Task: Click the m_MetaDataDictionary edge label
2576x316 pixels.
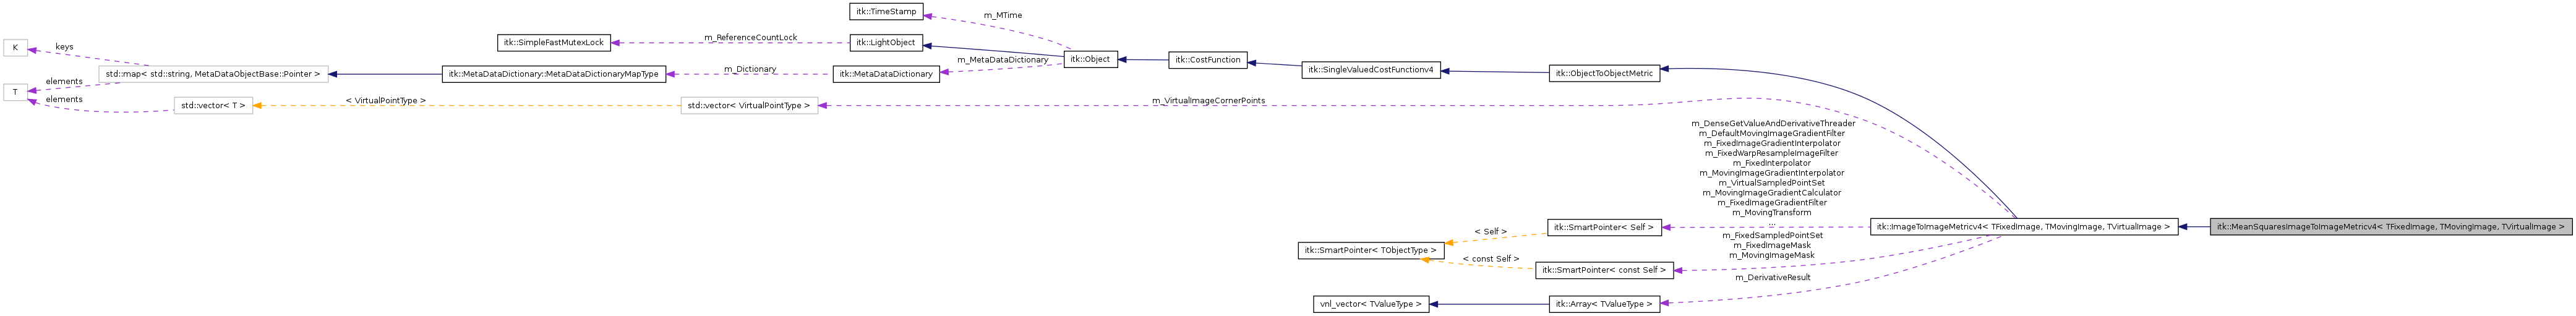Action: pos(1002,60)
